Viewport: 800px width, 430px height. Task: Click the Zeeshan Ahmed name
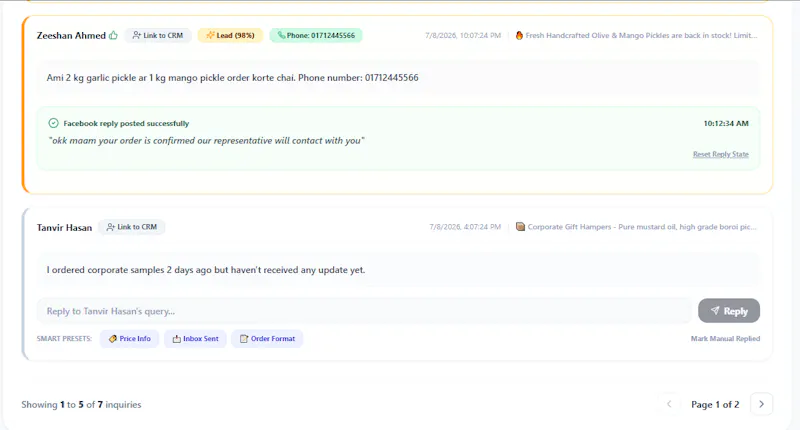tap(71, 35)
